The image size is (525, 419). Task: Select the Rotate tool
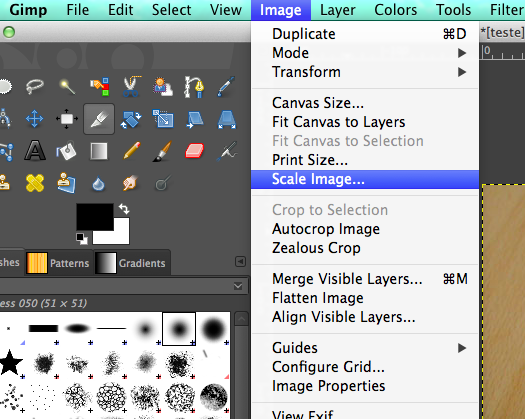(x=131, y=119)
